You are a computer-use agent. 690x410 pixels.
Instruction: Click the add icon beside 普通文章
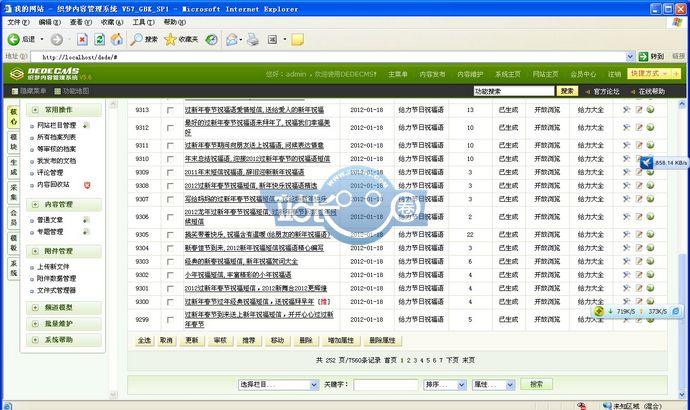86,220
